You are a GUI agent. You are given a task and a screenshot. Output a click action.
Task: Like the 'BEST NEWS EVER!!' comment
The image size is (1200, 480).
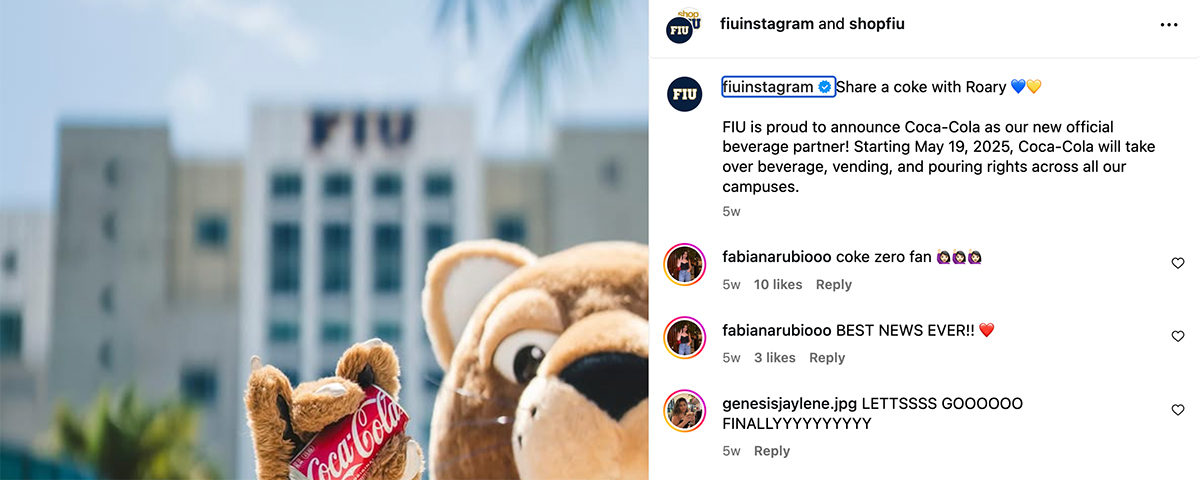pyautogui.click(x=1178, y=337)
